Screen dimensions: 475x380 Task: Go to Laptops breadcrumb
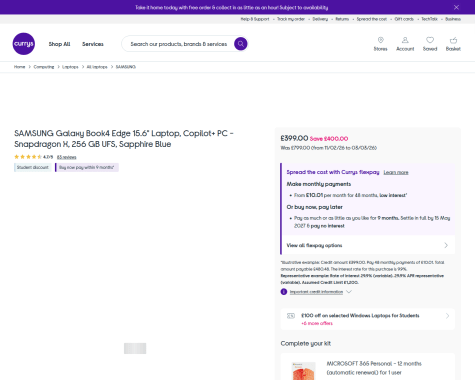coord(70,67)
